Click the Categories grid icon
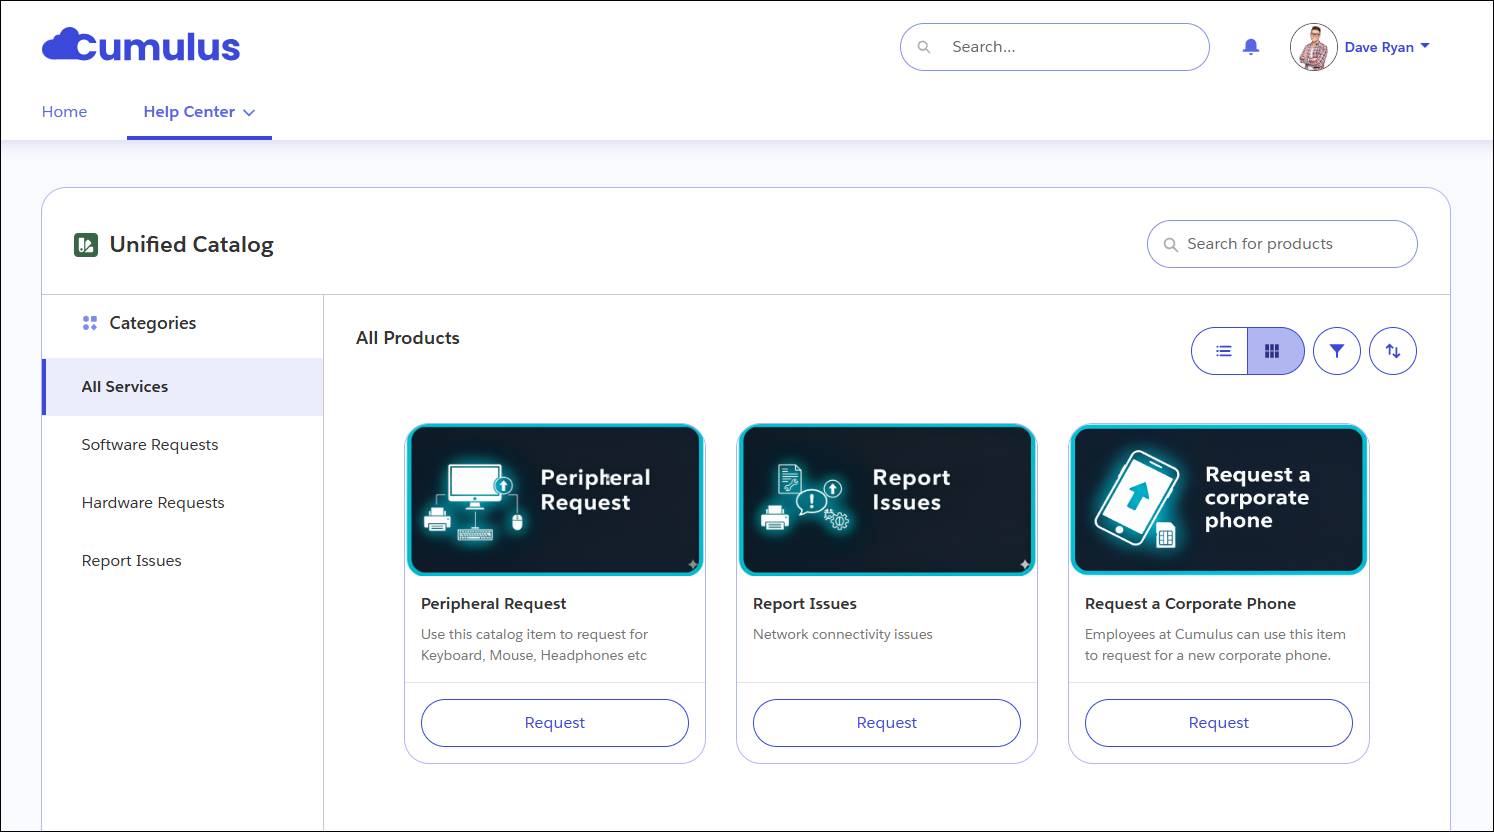The image size is (1494, 832). (90, 323)
